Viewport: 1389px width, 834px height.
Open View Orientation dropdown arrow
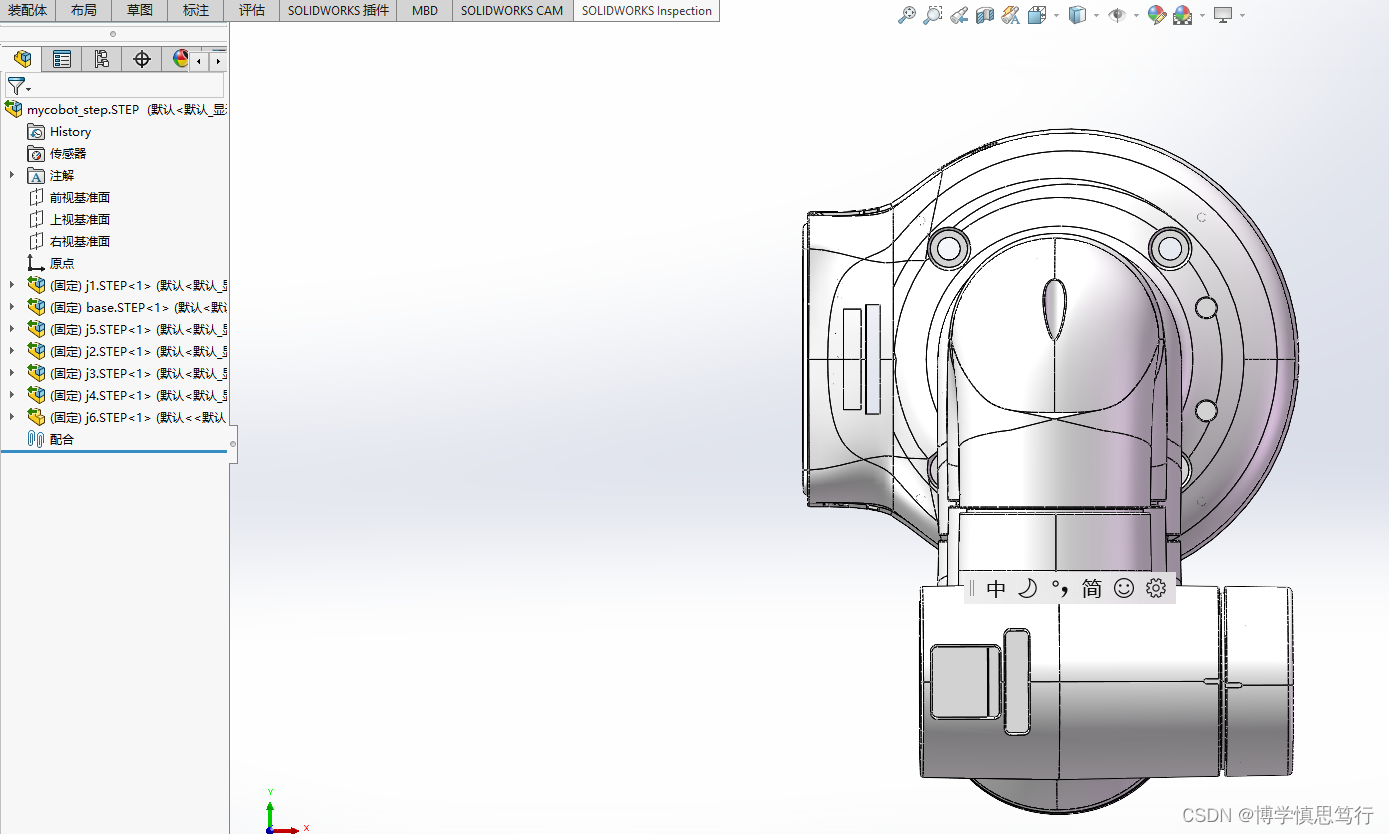coord(1056,16)
